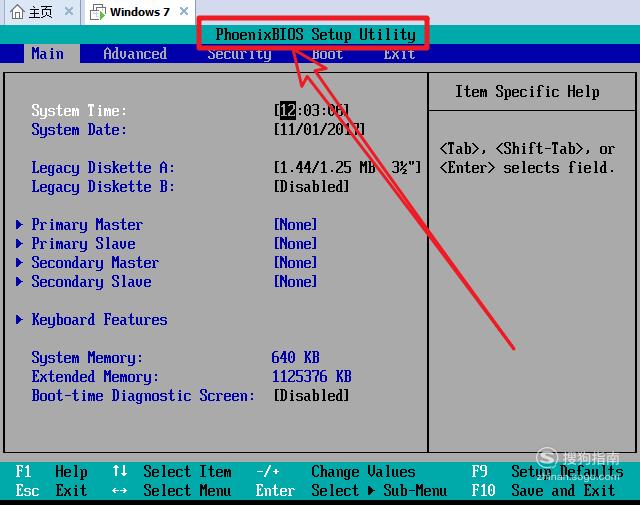Expand the Primary Master arrow
This screenshot has height=505, width=640.
tap(19, 224)
